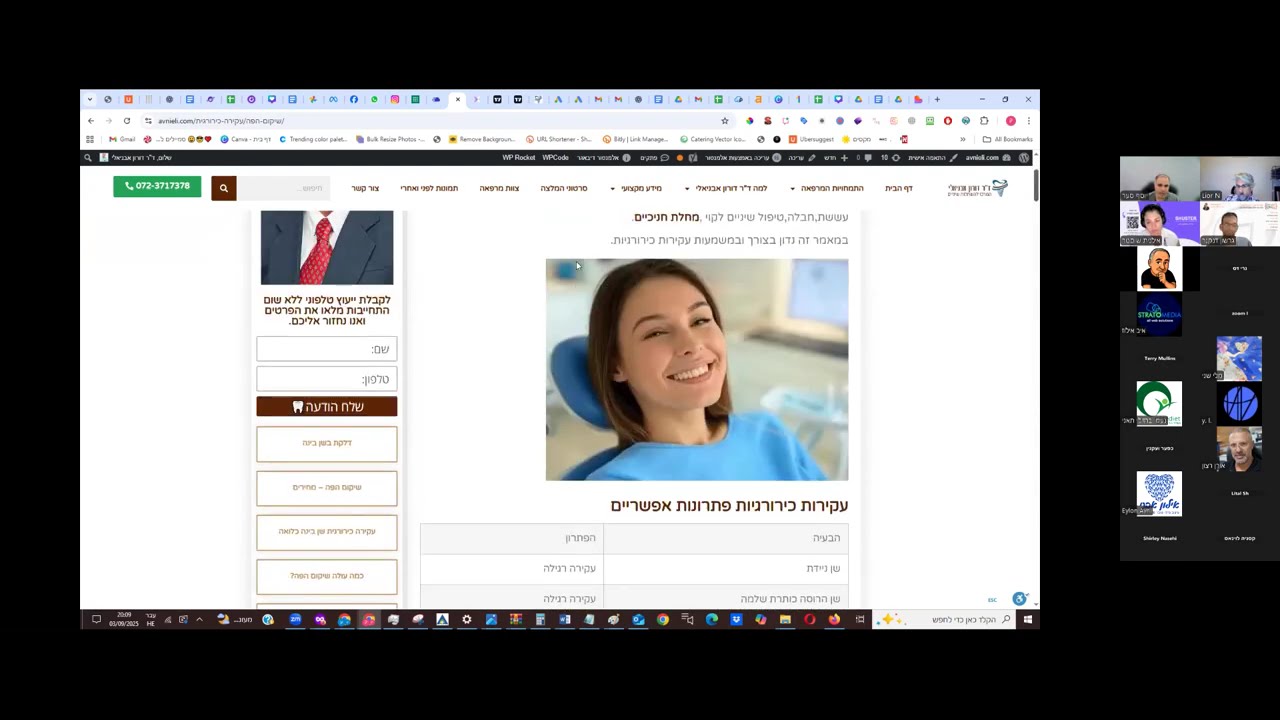Open the All Bookmarks folder
1280x720 pixels.
coord(1008,139)
